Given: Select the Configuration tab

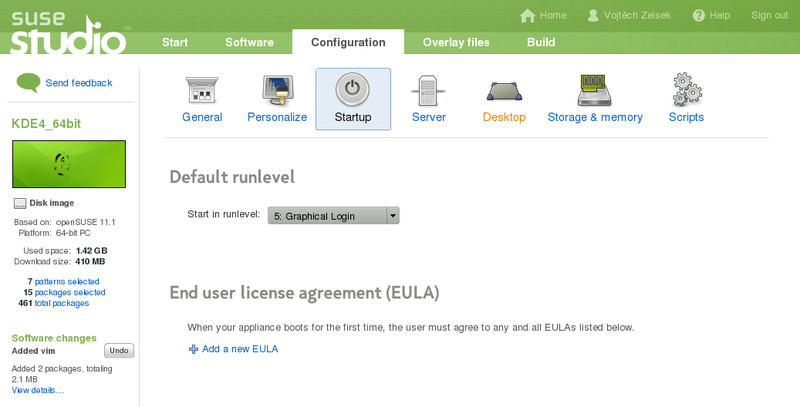Looking at the screenshot, I should [x=348, y=42].
